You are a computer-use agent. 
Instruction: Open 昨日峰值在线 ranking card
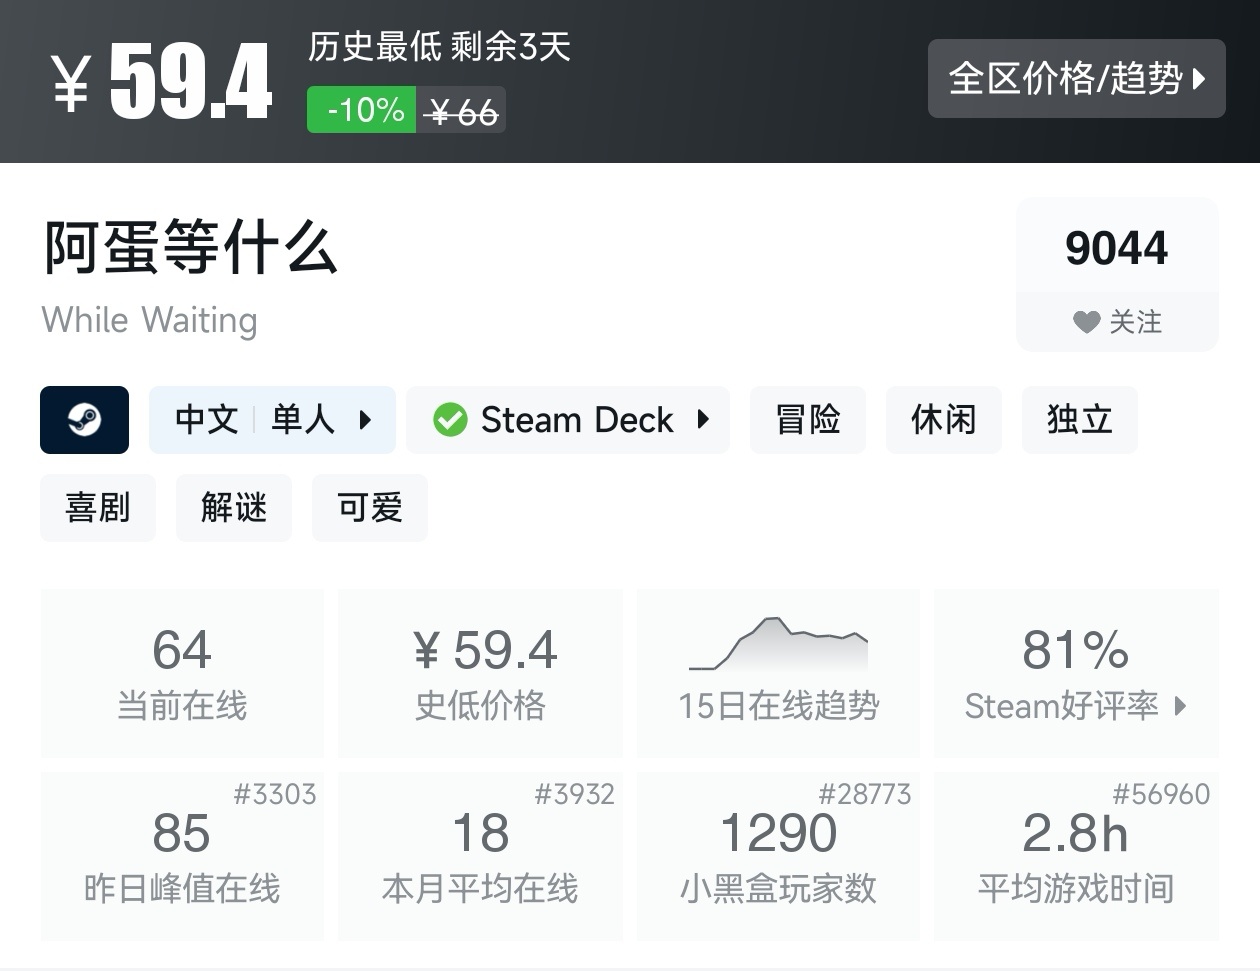(182, 856)
